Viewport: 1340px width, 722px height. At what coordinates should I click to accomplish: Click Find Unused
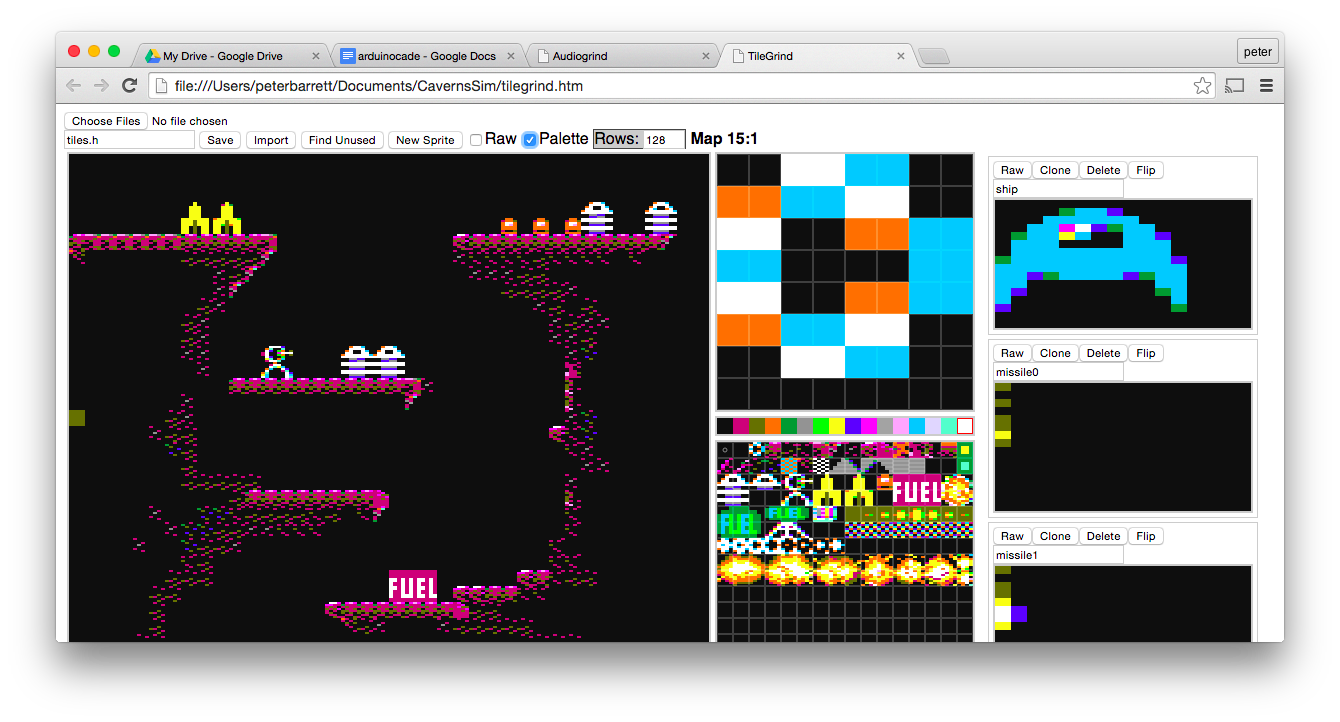click(x=342, y=140)
